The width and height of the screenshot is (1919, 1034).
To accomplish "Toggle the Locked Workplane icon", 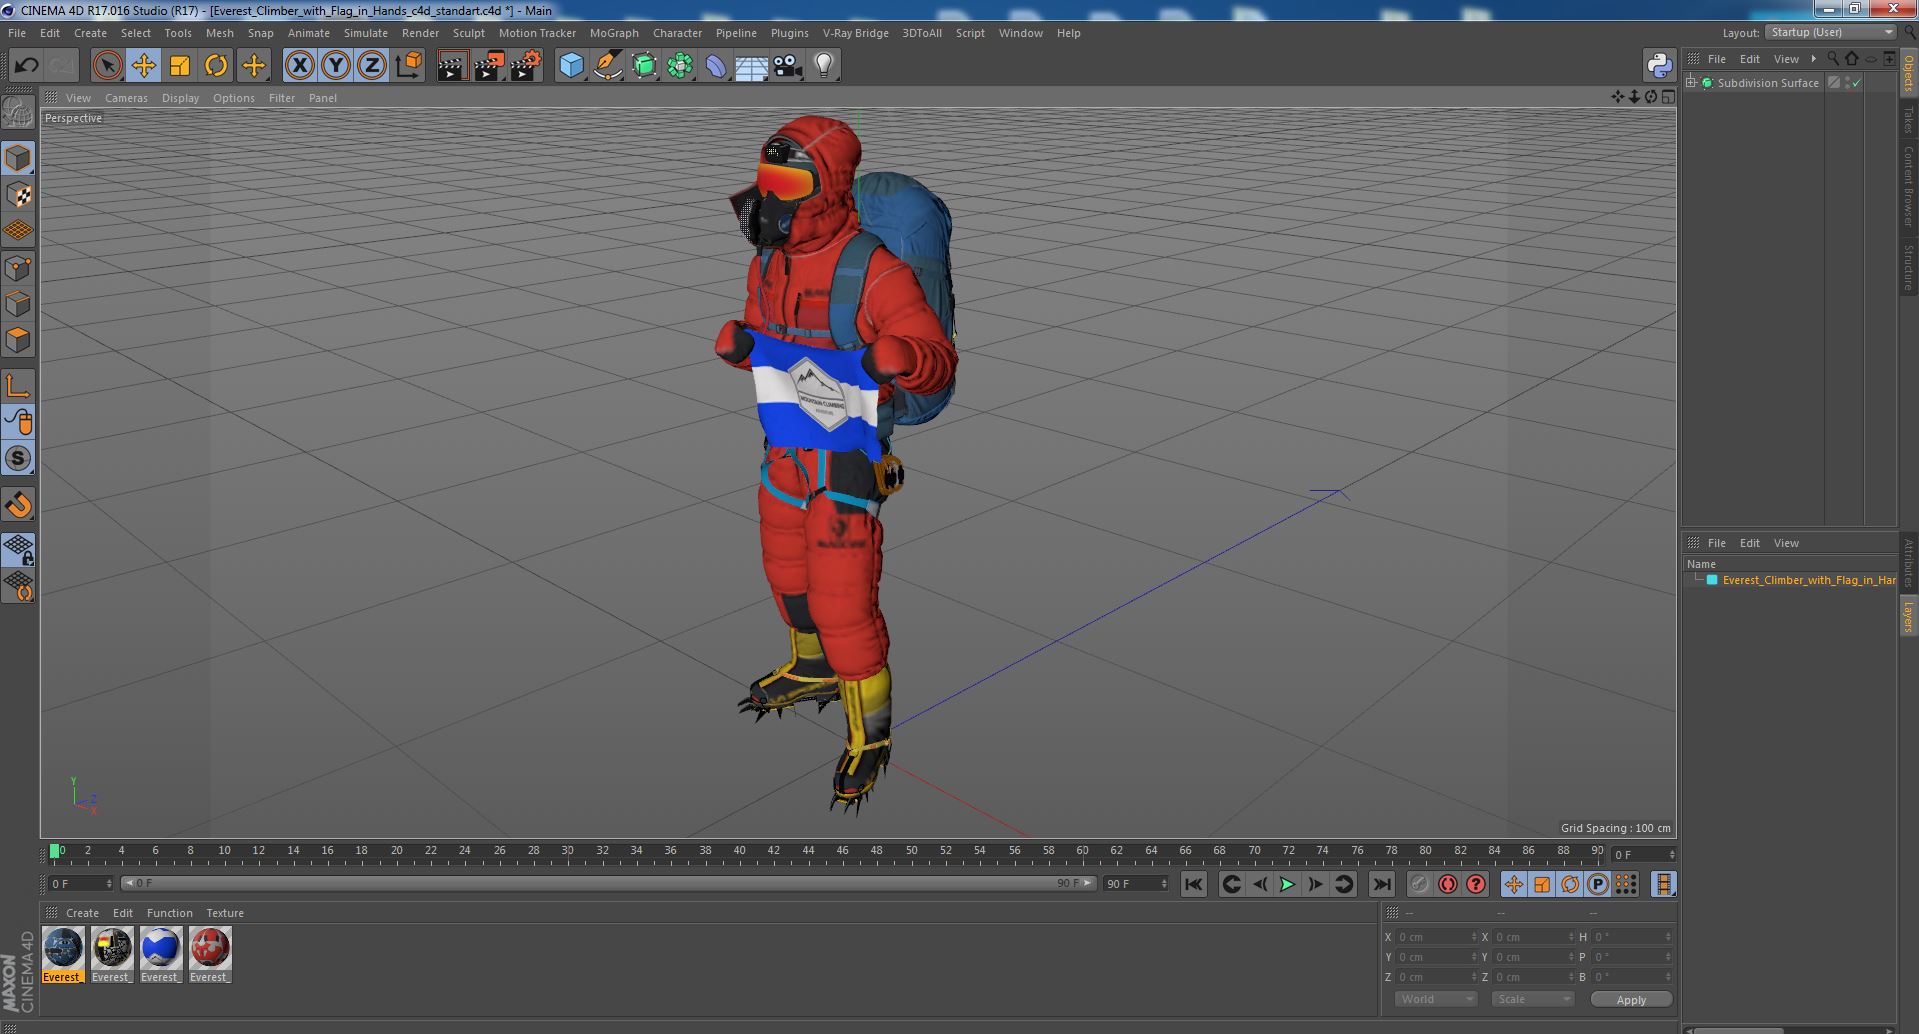I will [x=18, y=549].
